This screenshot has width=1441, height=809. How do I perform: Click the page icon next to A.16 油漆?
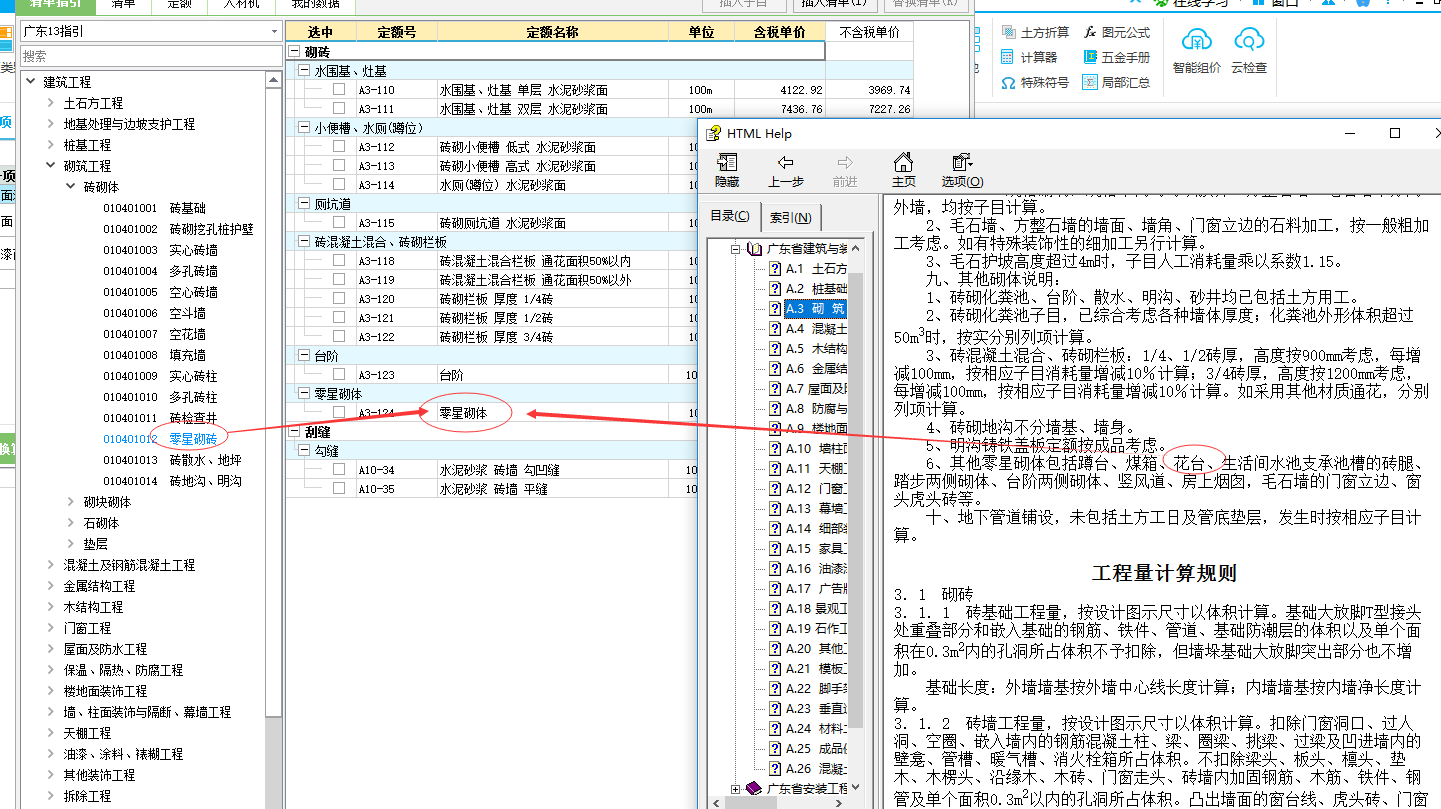coord(774,569)
